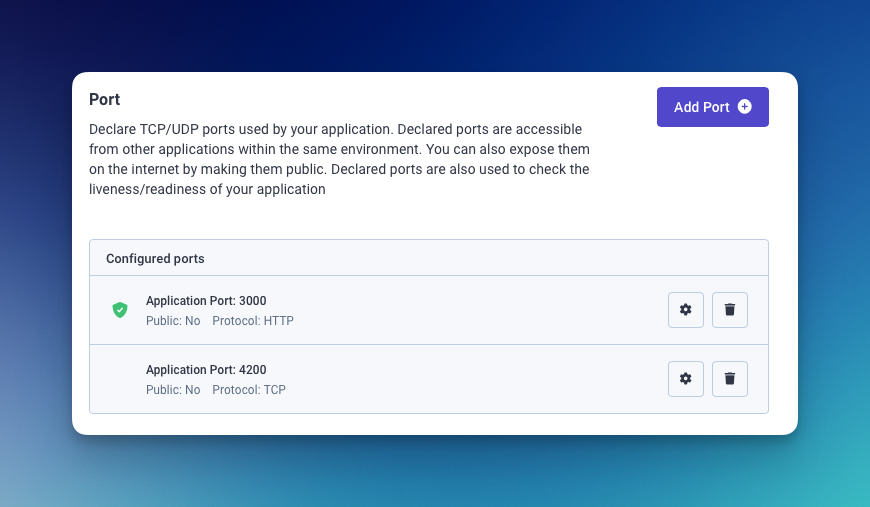Click the port description paragraph
The width and height of the screenshot is (870, 507).
point(340,159)
